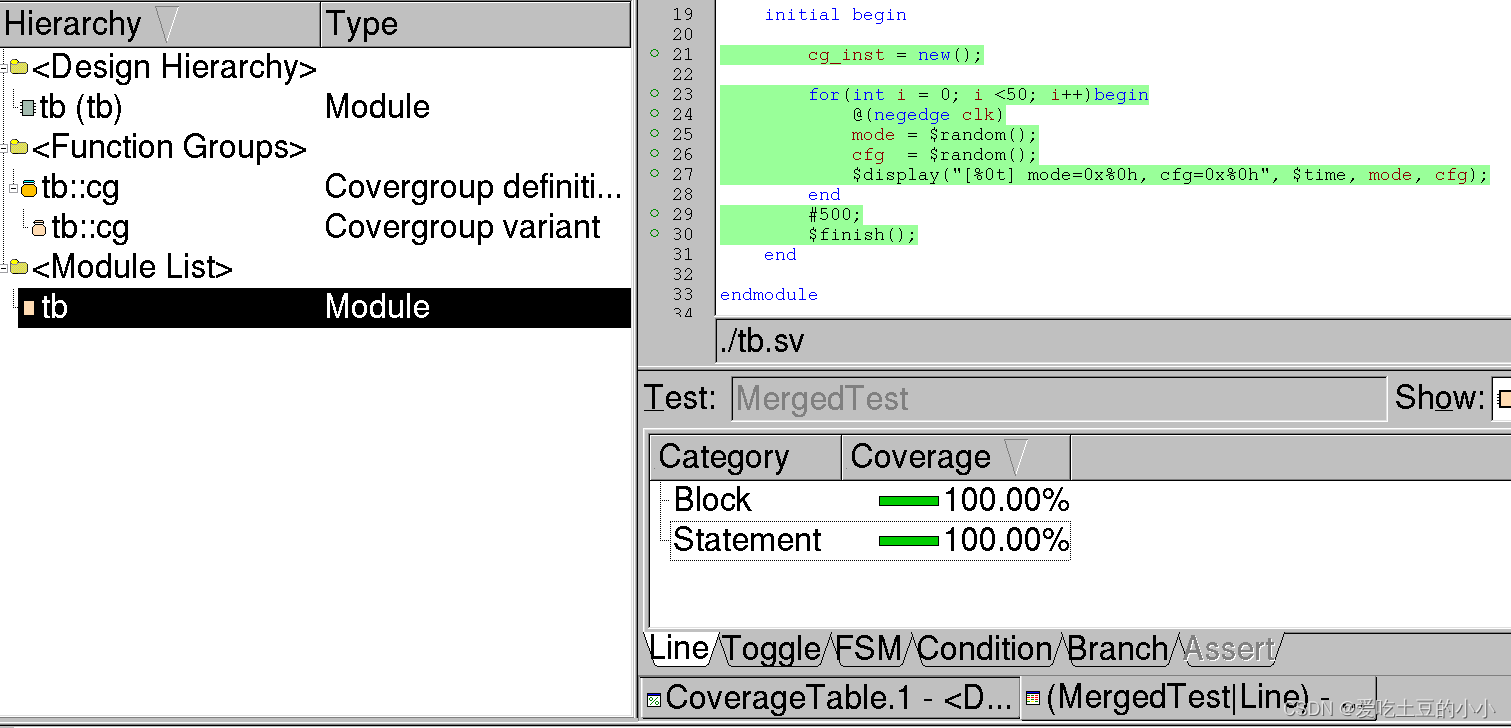
Task: Click the $display statement source line
Action: 1170,175
